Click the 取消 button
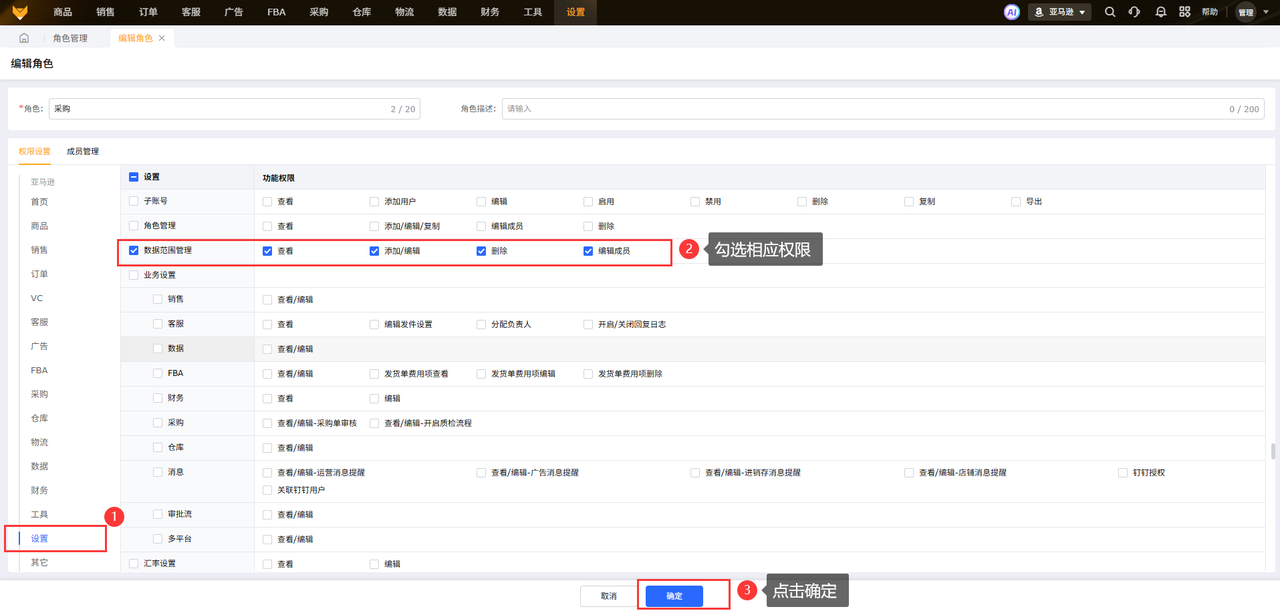1280x611 pixels. pyautogui.click(x=609, y=596)
